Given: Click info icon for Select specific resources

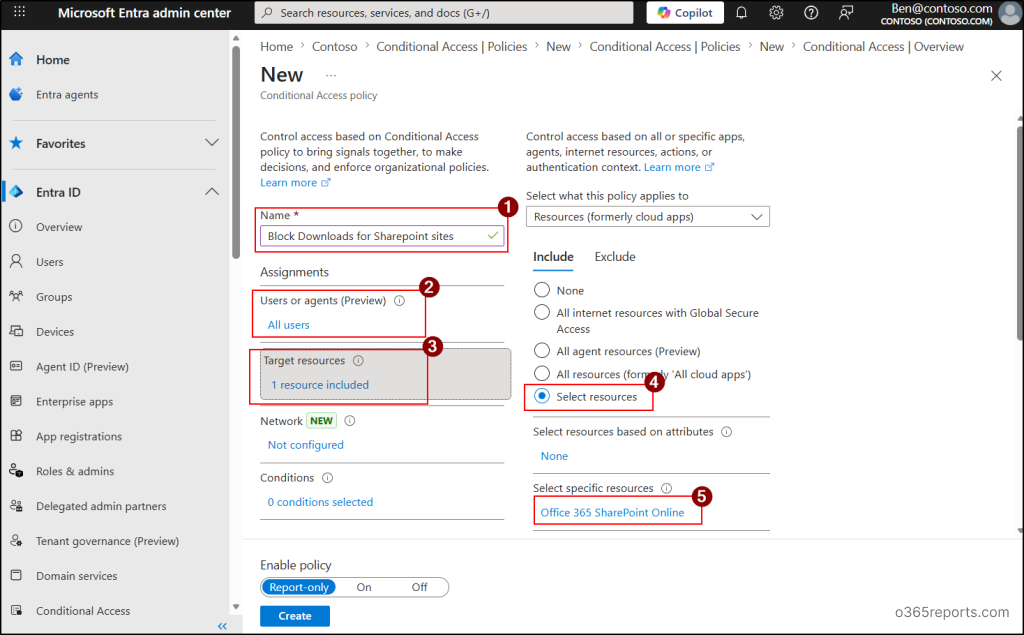Looking at the screenshot, I should [667, 488].
